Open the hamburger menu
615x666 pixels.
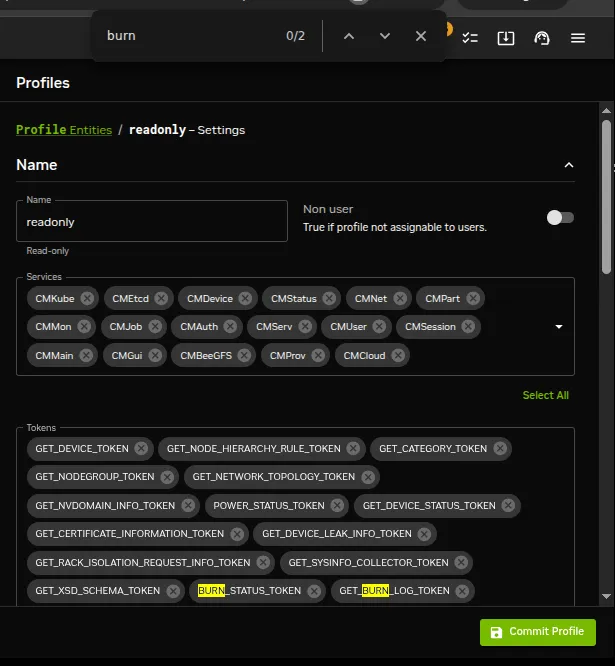pyautogui.click(x=578, y=38)
